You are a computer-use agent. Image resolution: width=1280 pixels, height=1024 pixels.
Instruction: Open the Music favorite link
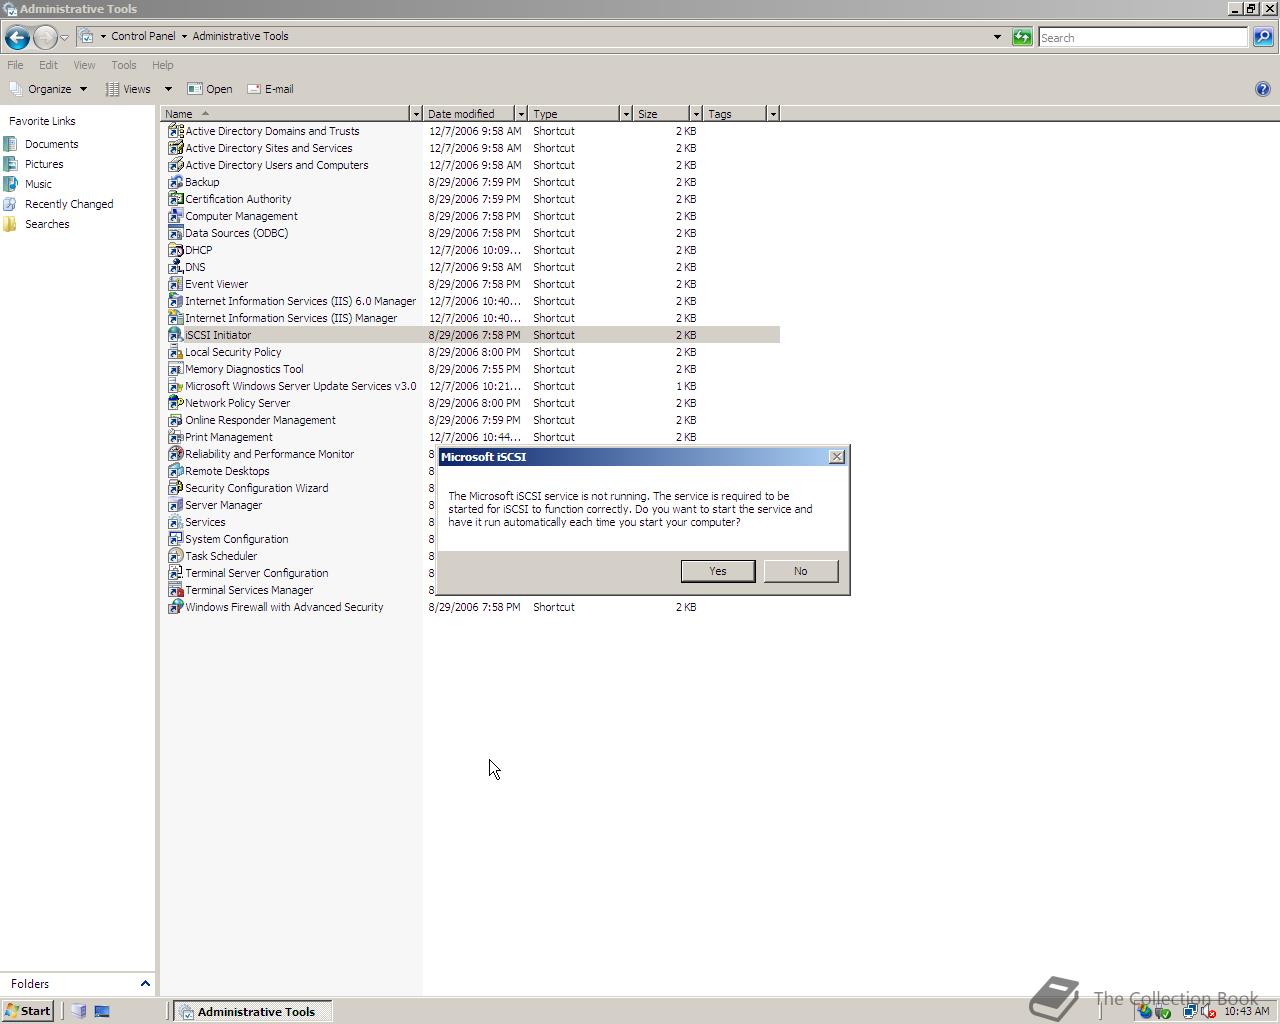point(38,184)
